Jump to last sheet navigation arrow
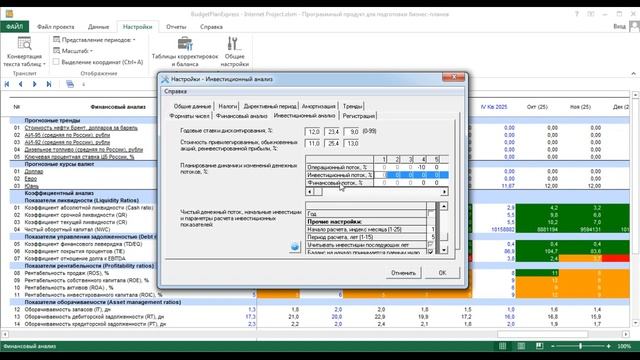The height and width of the screenshot is (360, 640). pos(49,84)
